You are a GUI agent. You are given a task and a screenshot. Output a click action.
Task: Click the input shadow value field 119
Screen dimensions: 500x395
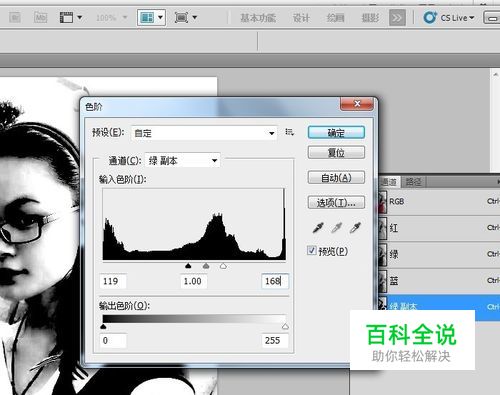click(113, 281)
